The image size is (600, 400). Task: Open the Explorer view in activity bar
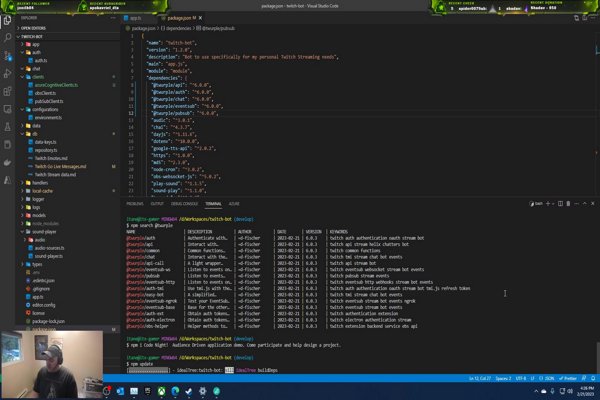pyautogui.click(x=7, y=20)
